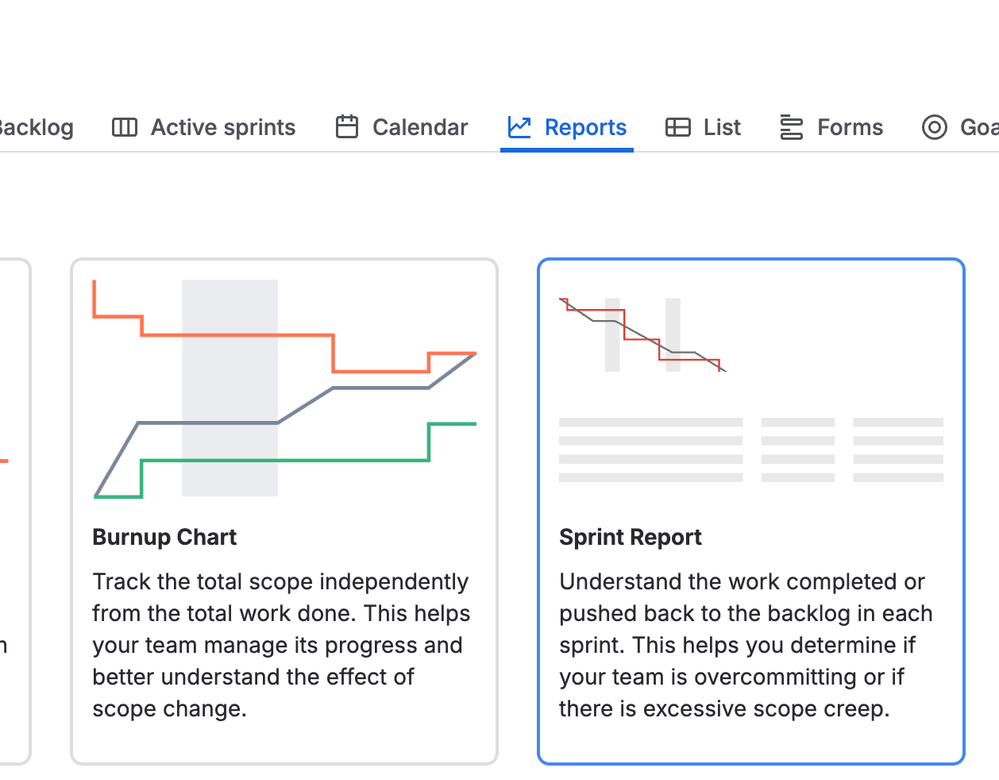999x780 pixels.
Task: Click the Reports line-chart icon
Action: pyautogui.click(x=519, y=127)
